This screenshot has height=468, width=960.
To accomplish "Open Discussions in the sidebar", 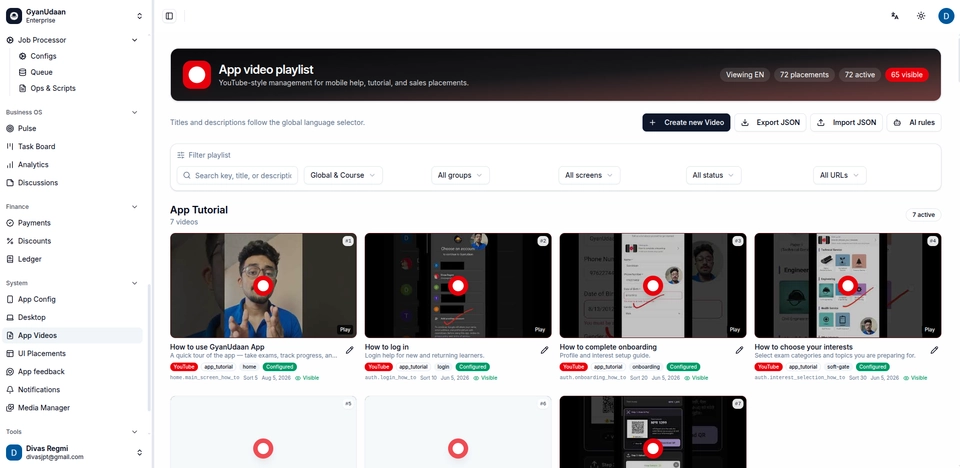I will click(37, 183).
